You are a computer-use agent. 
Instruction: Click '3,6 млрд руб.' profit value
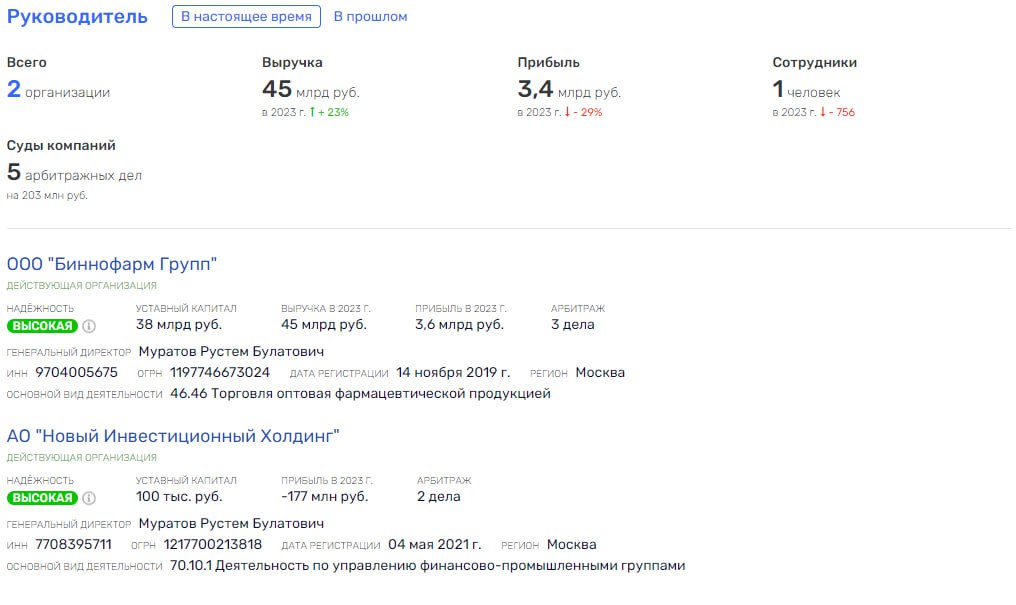[459, 325]
